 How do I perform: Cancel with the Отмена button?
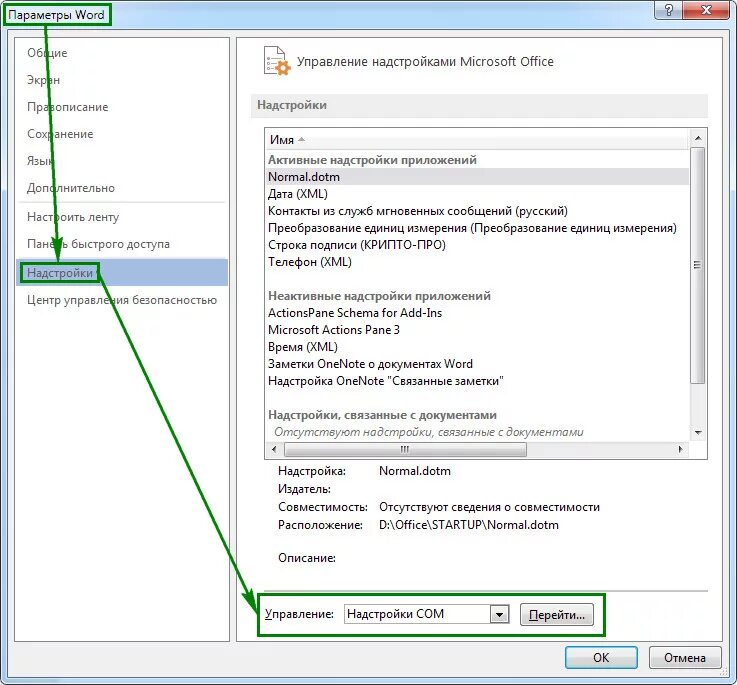[x=684, y=657]
